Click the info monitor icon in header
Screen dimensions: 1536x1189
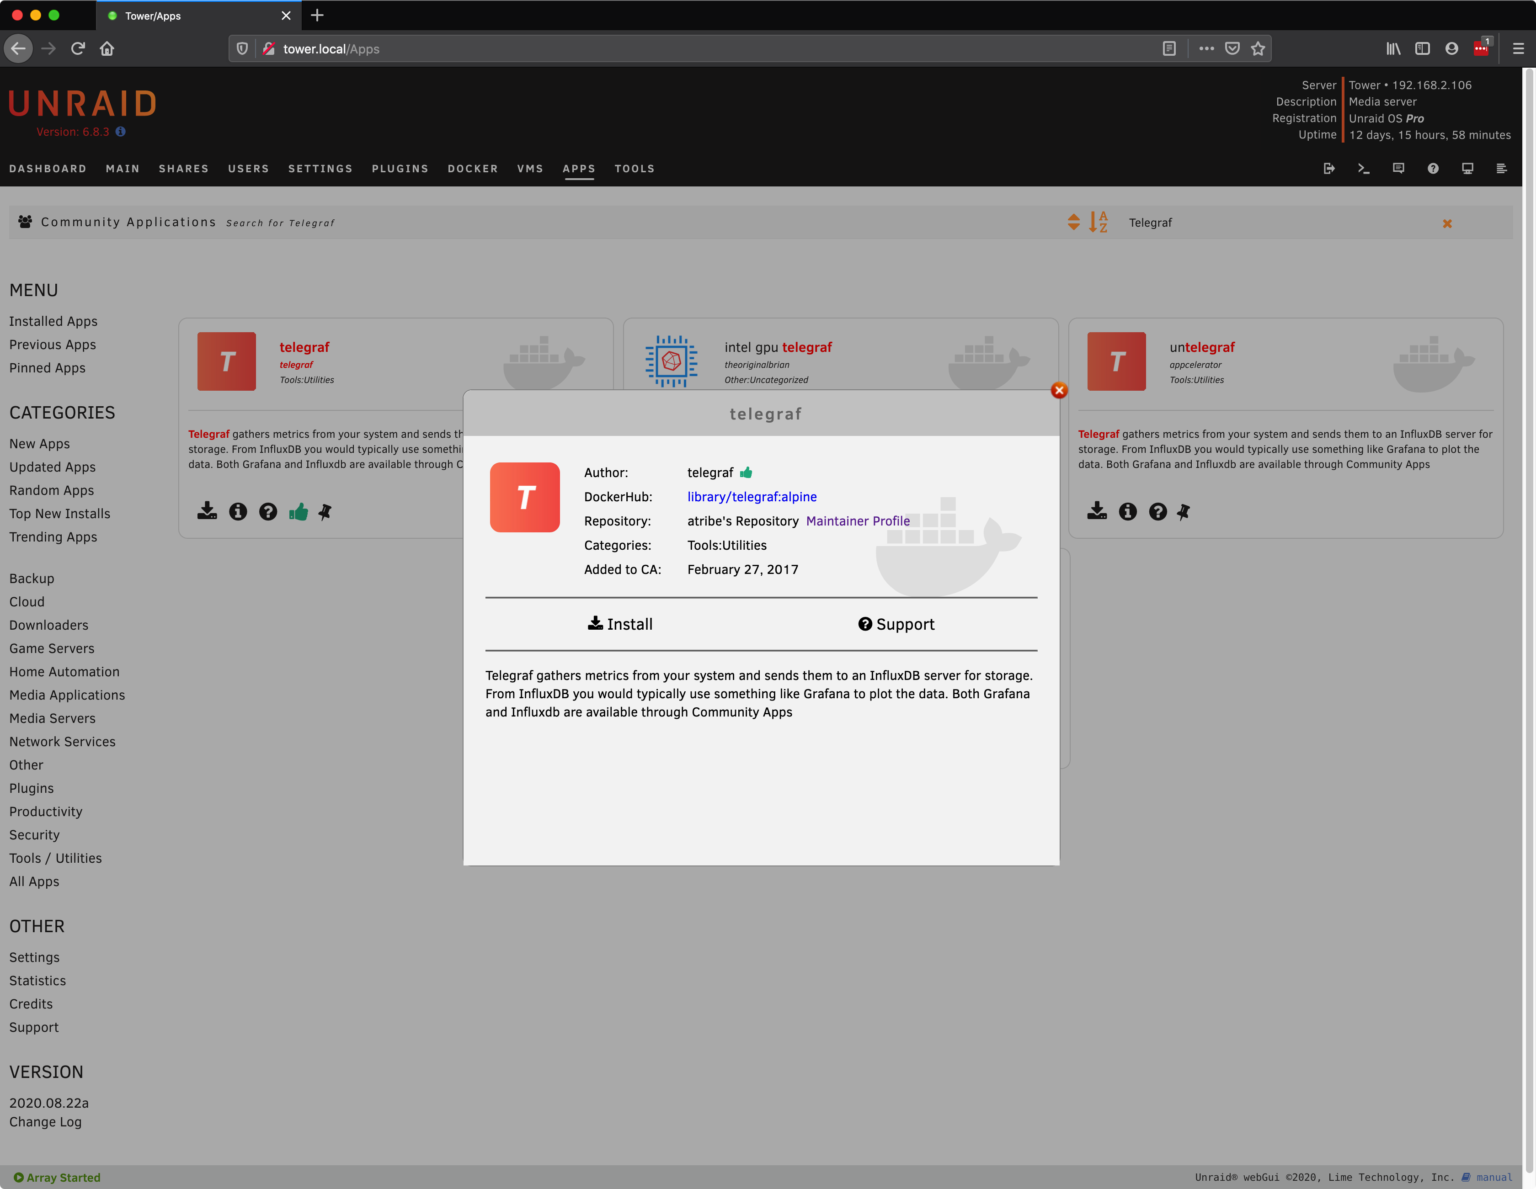[1467, 168]
